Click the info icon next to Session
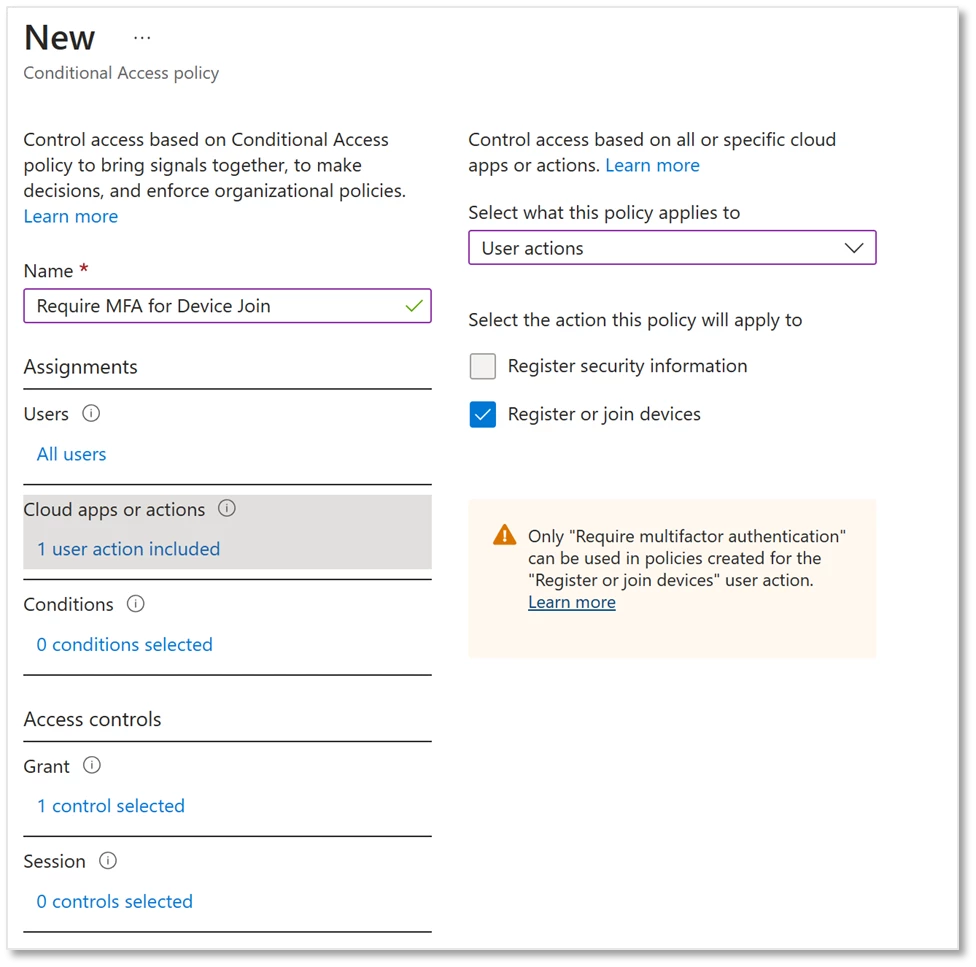Image resolution: width=976 pixels, height=967 pixels. [107, 860]
